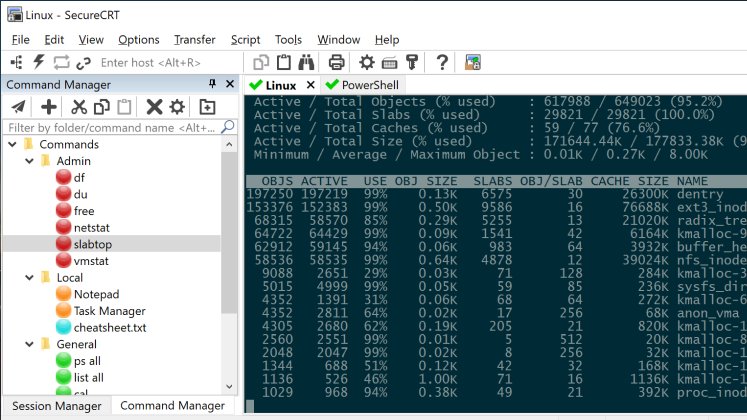Open the Script menu

coord(245,40)
